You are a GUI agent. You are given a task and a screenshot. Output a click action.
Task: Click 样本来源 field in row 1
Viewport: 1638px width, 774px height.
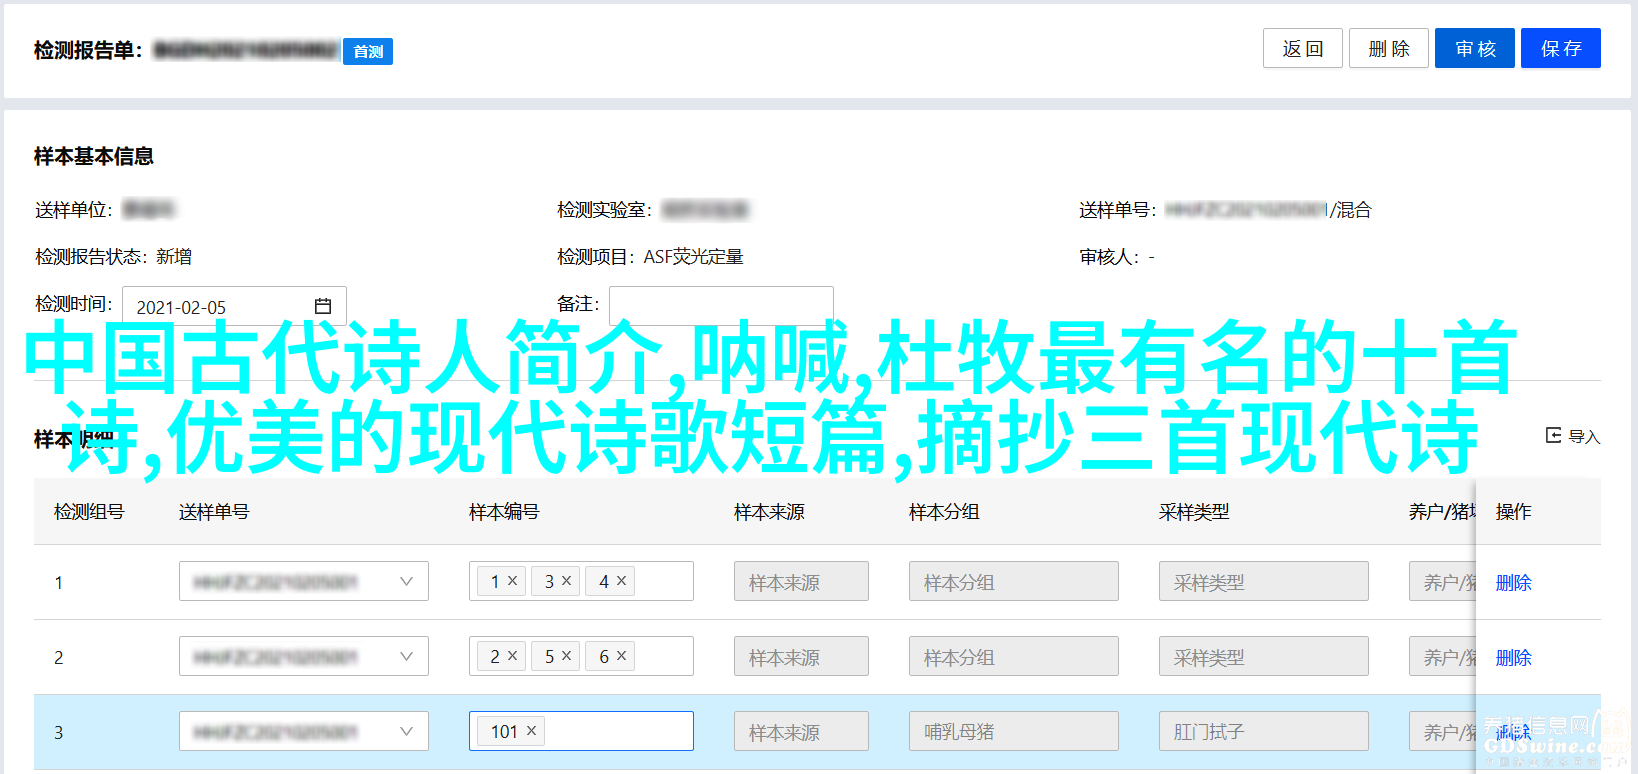click(801, 581)
